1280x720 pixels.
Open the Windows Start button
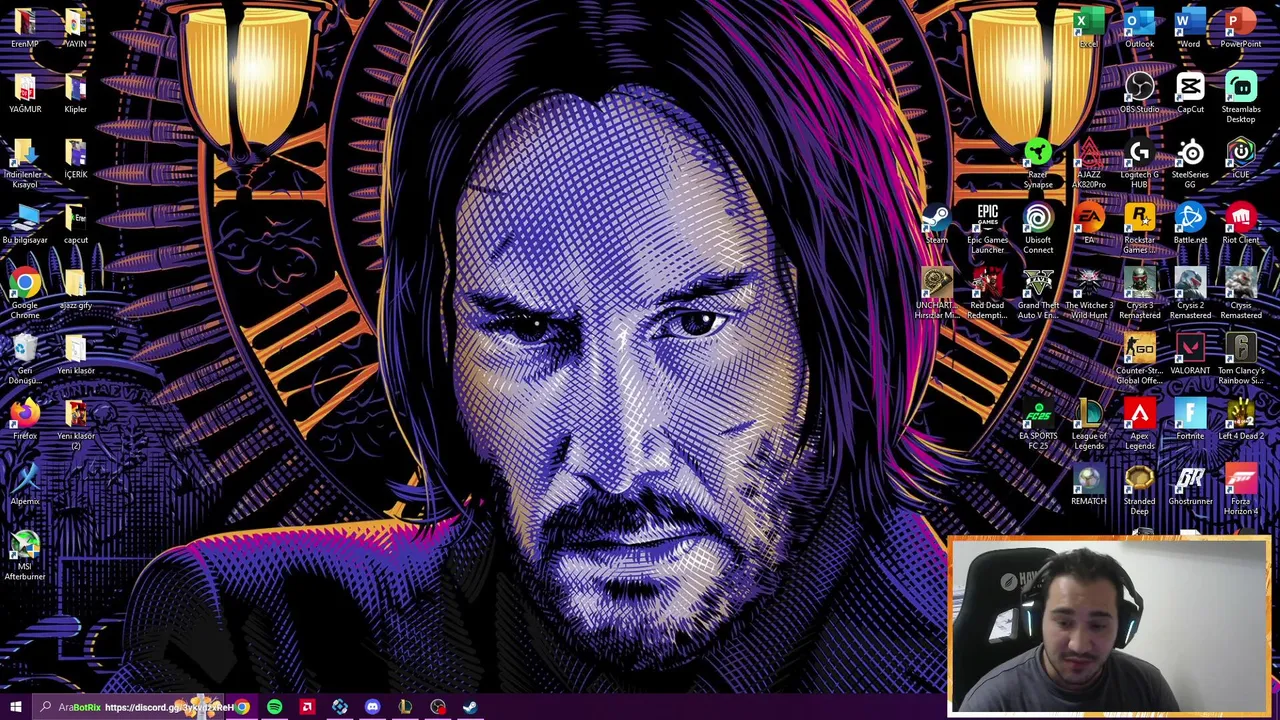(x=15, y=707)
